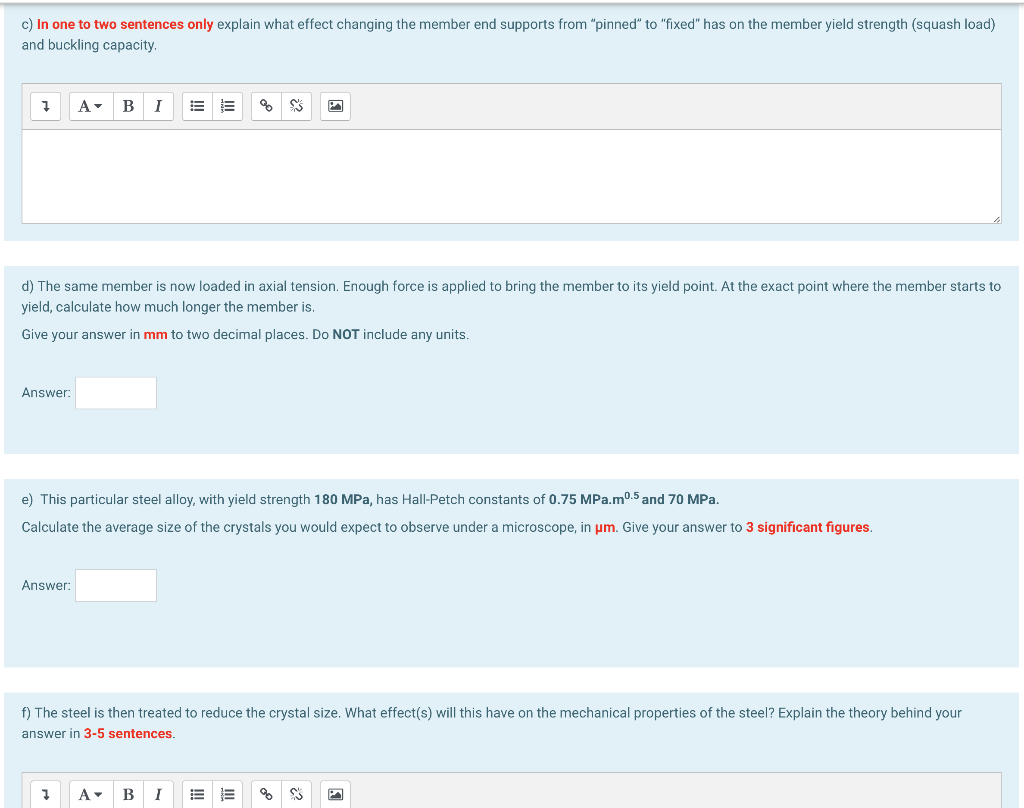The width and height of the screenshot is (1024, 808).
Task: Open paragraph style dropdown in question c editor
Action: 91,106
